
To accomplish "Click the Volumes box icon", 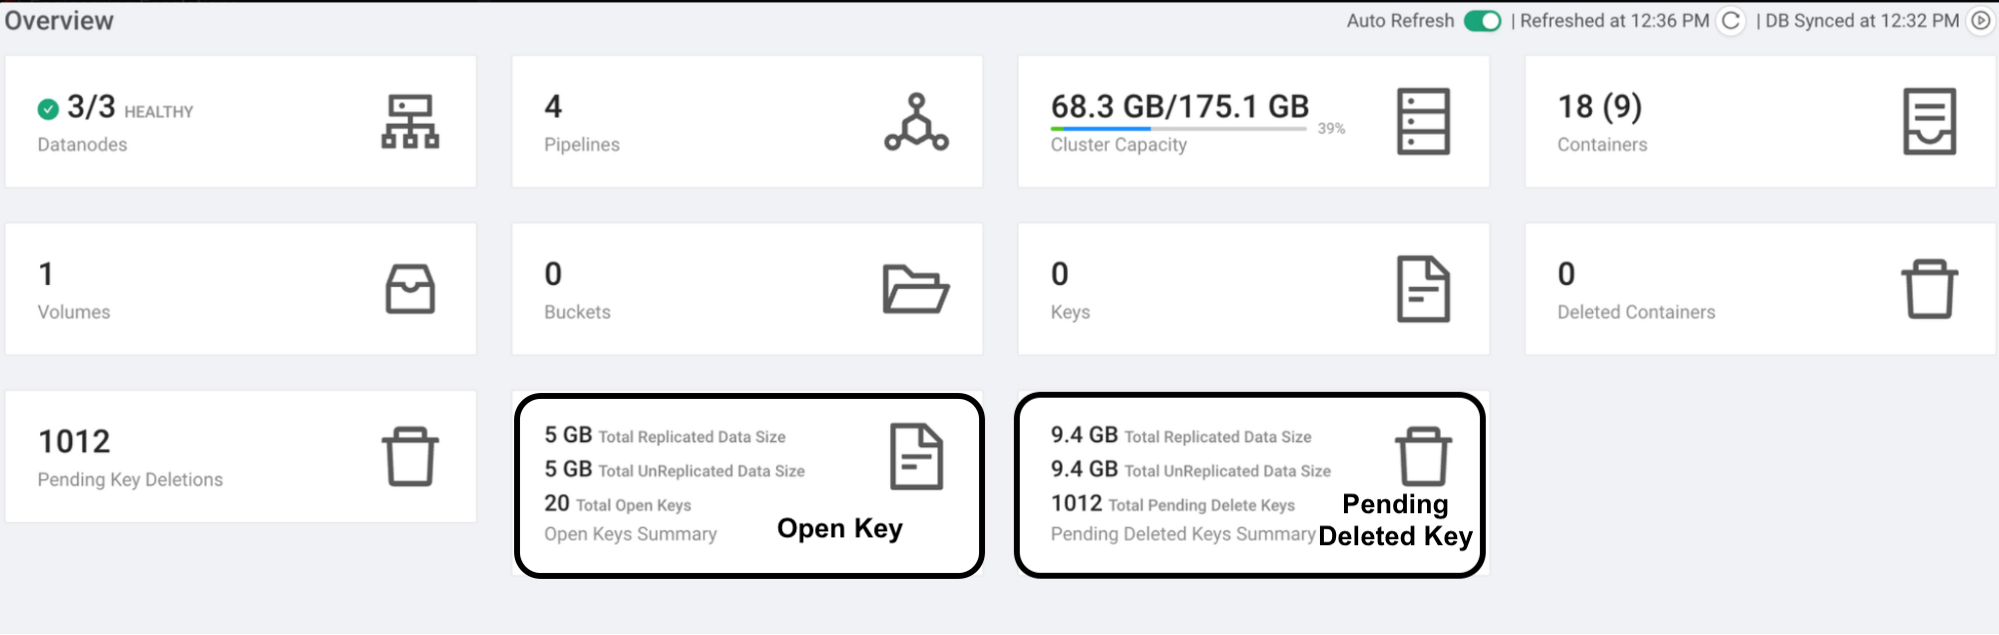I will (410, 289).
